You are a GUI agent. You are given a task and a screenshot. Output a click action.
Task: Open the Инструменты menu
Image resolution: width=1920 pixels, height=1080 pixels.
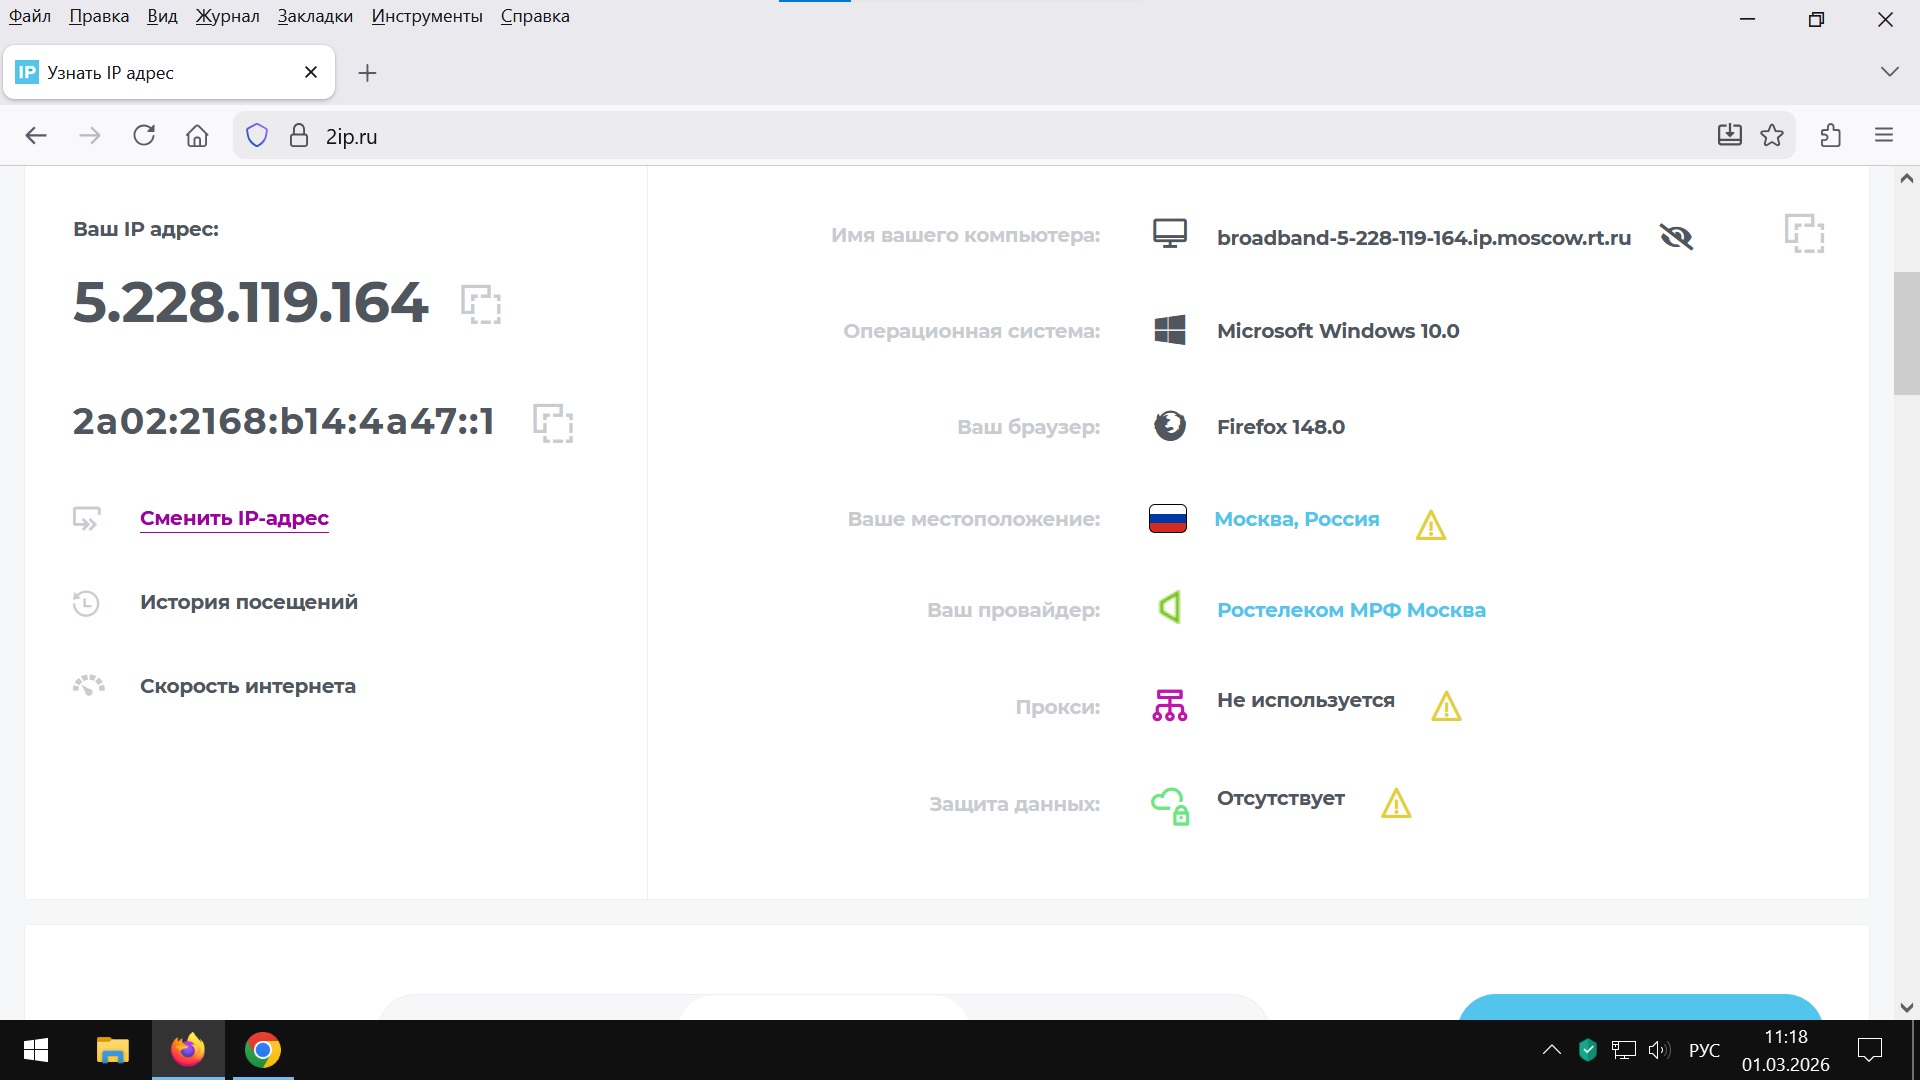tap(427, 16)
